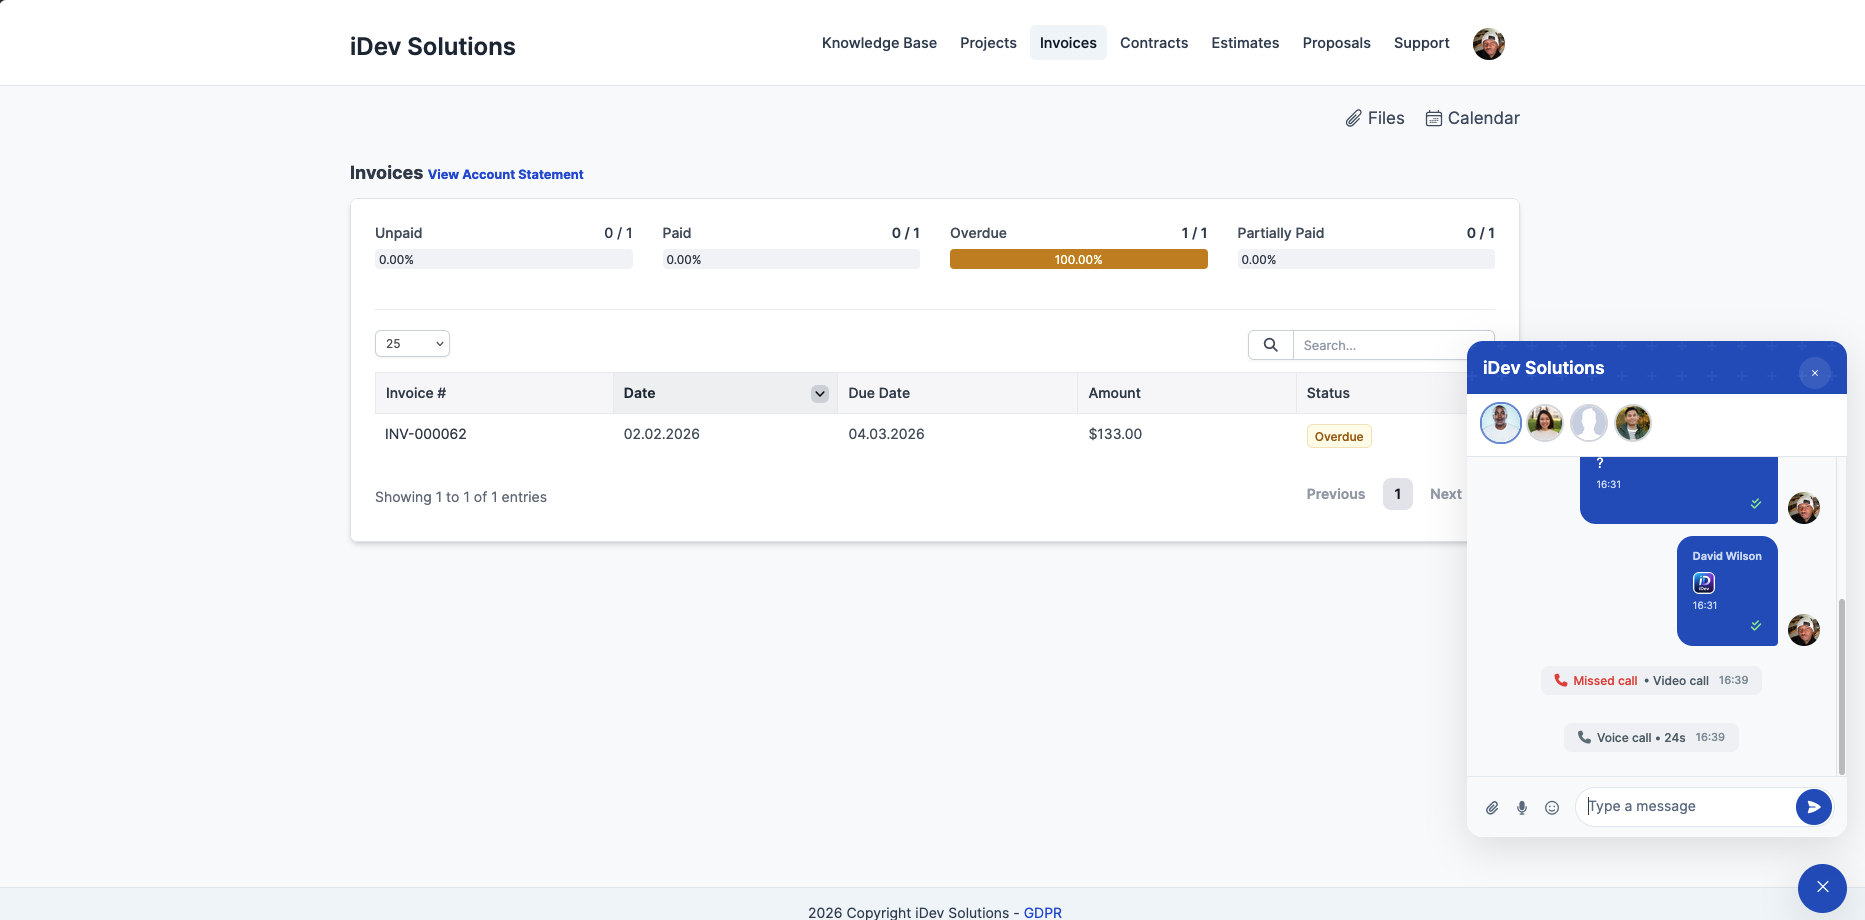Focus the Type a message field

1688,807
